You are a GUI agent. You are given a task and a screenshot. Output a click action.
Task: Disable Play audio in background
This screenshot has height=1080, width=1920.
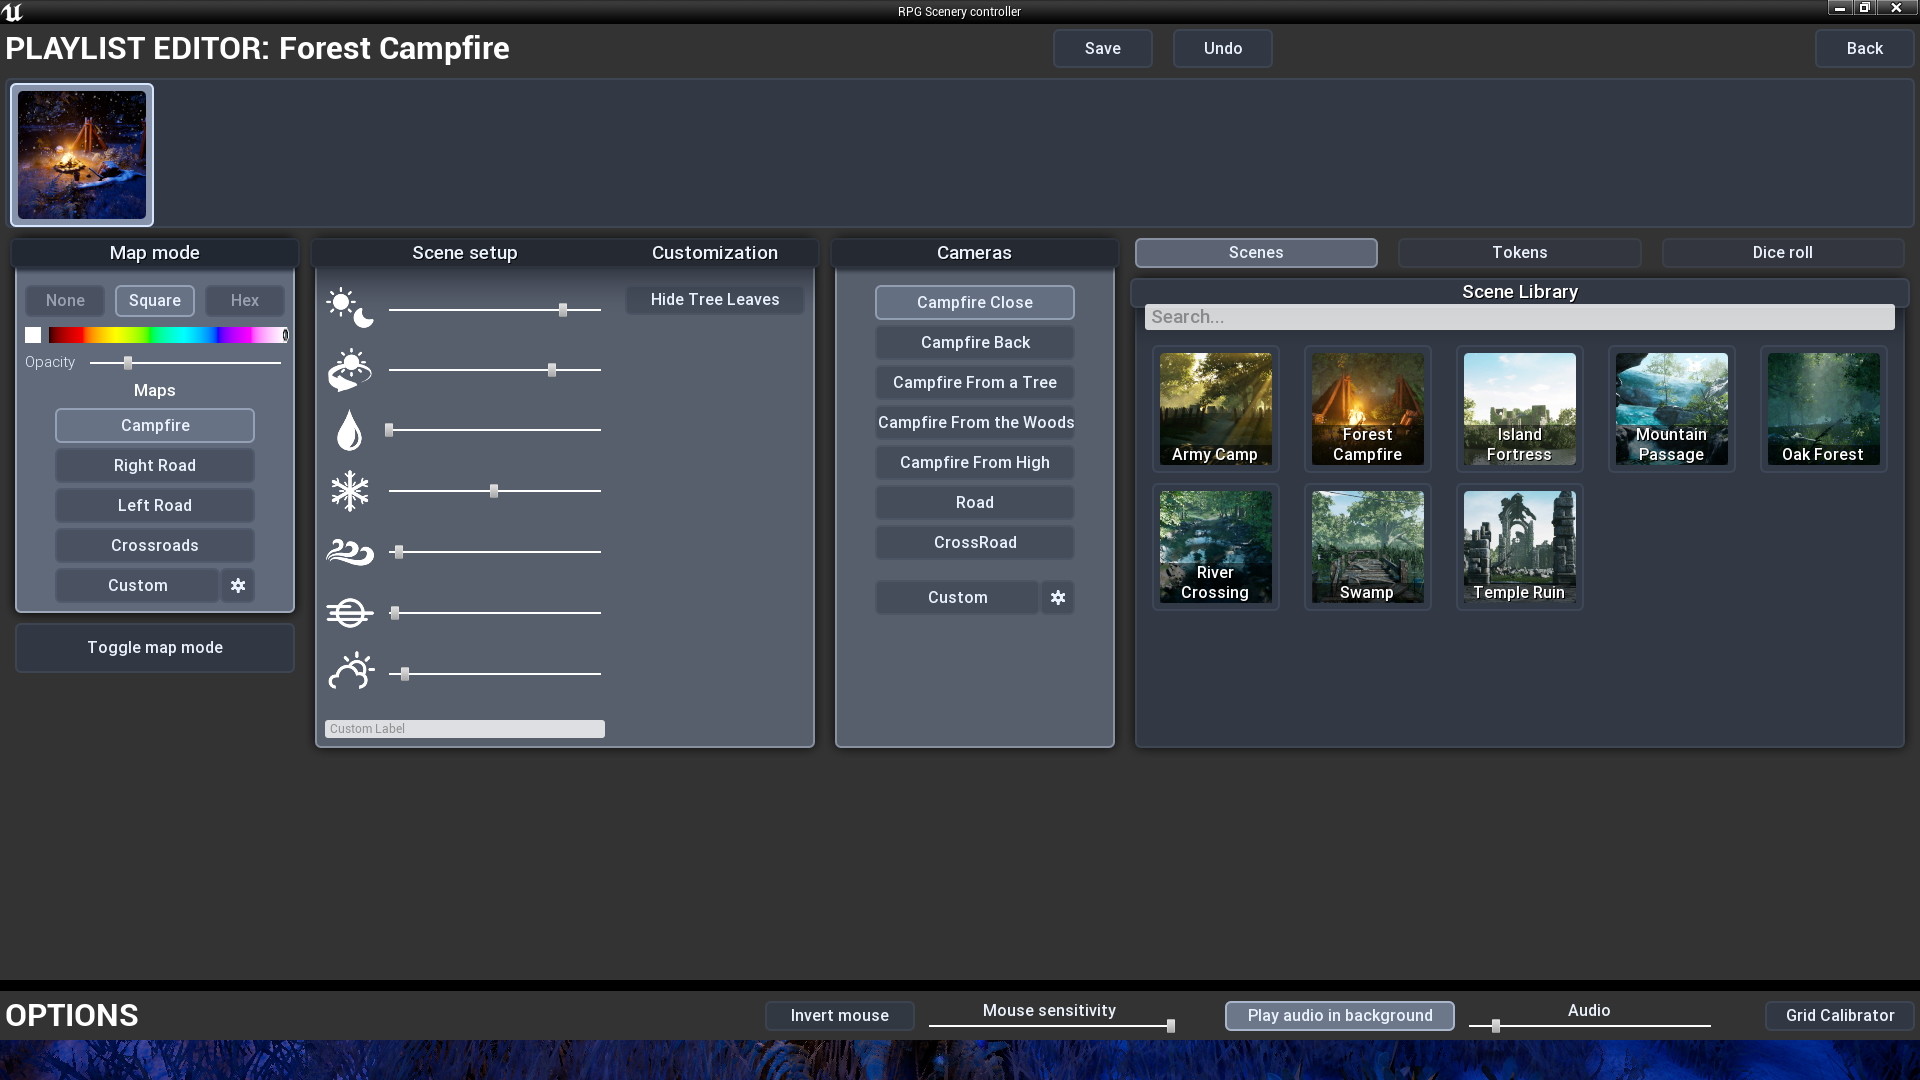coord(1339,1015)
